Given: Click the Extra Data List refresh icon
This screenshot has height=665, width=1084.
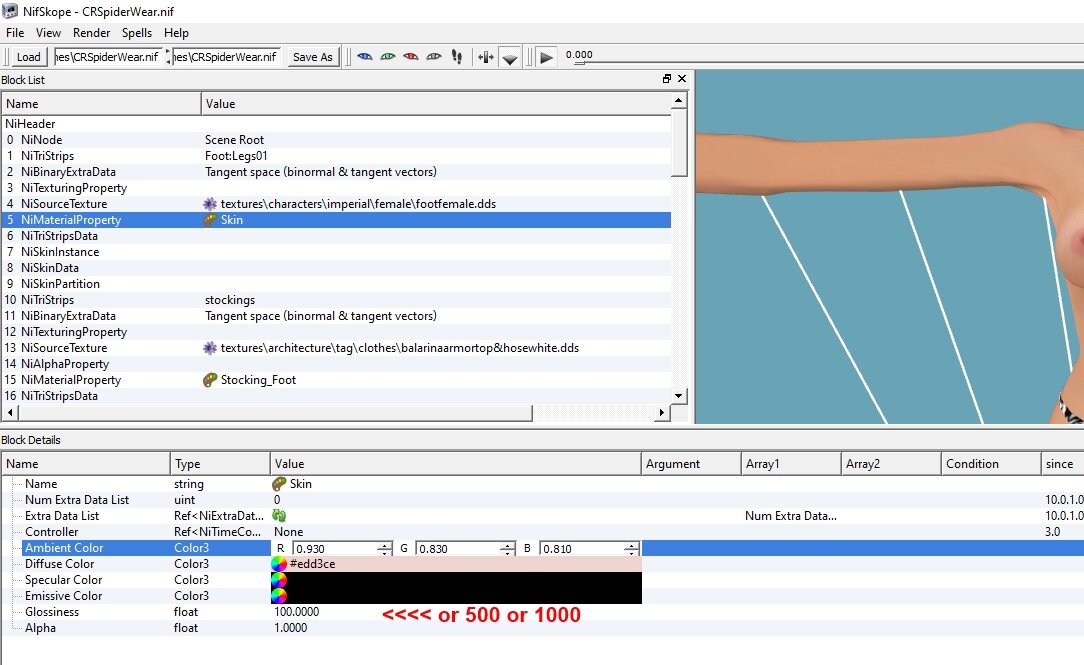Looking at the screenshot, I should (279, 516).
